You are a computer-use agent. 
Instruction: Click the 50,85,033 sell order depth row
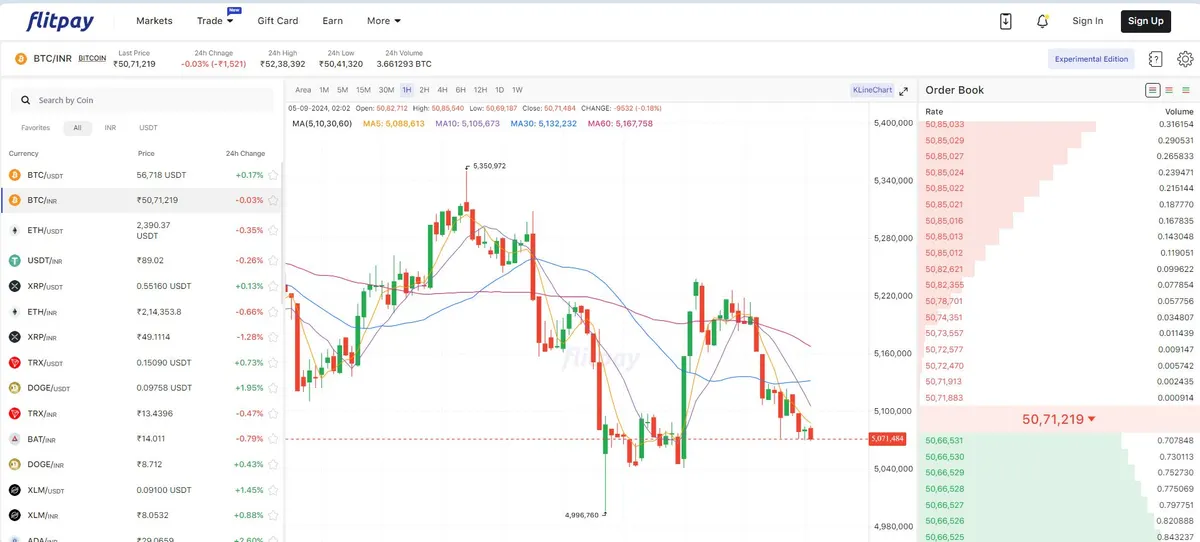point(1058,124)
